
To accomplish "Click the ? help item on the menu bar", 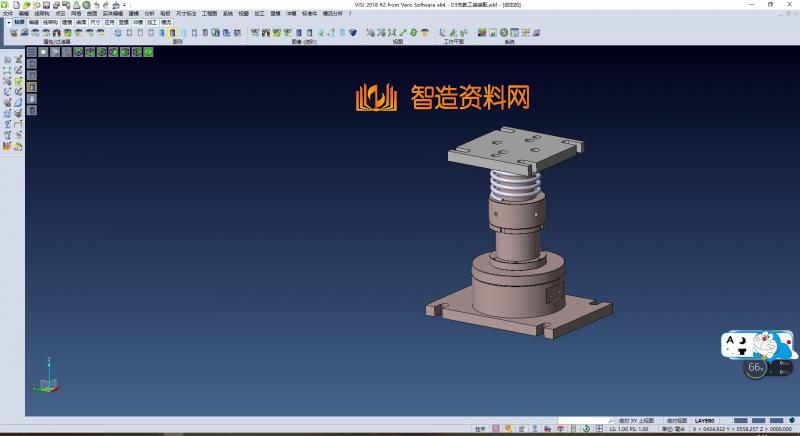I will [x=350, y=14].
